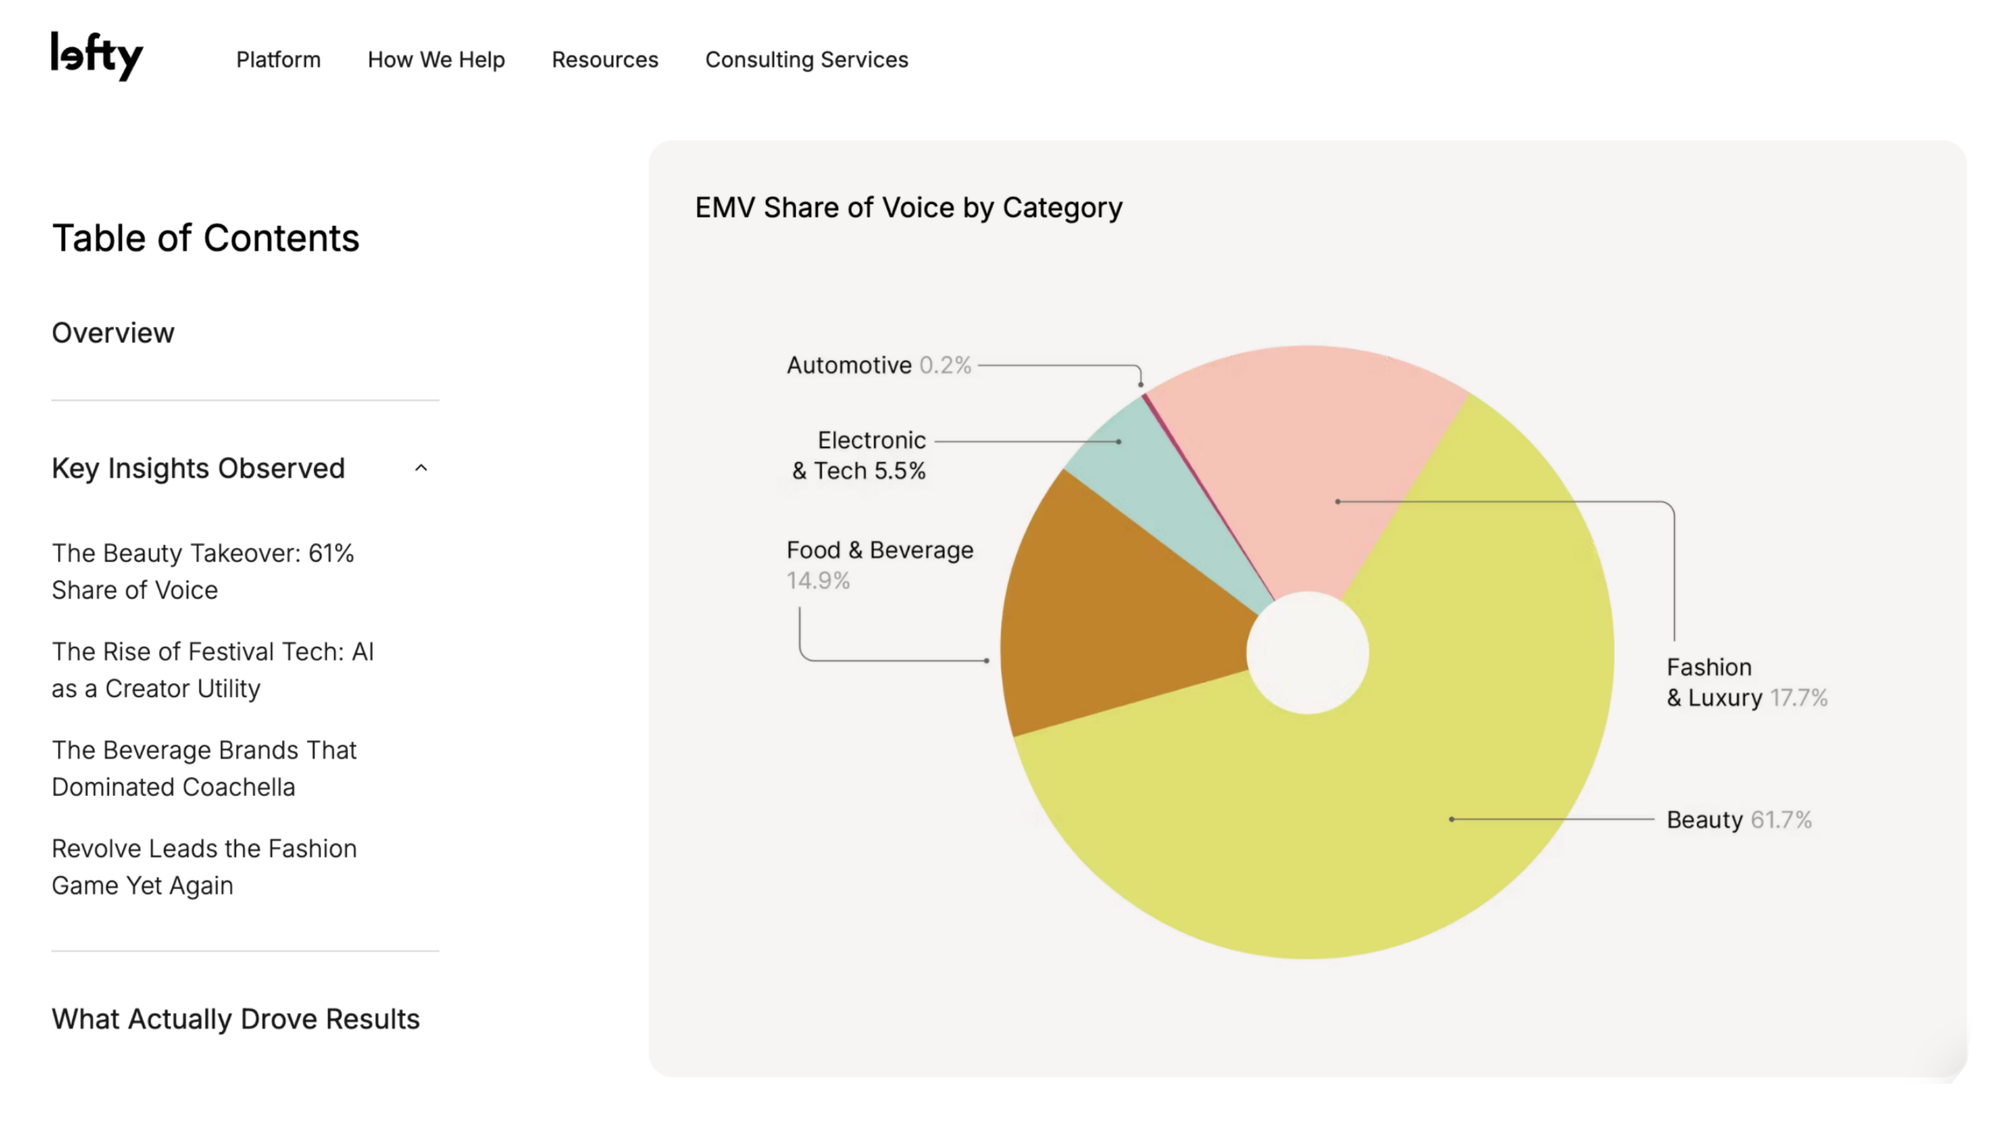The height and width of the screenshot is (1125, 2000).
Task: Open the Platform menu
Action: (x=278, y=60)
